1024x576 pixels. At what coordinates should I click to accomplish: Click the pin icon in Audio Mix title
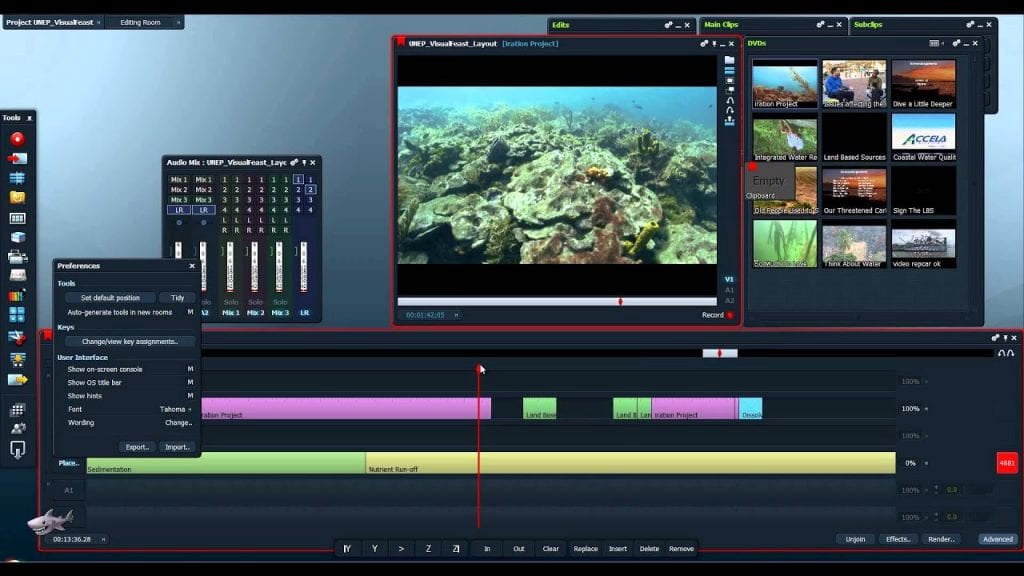pos(304,162)
